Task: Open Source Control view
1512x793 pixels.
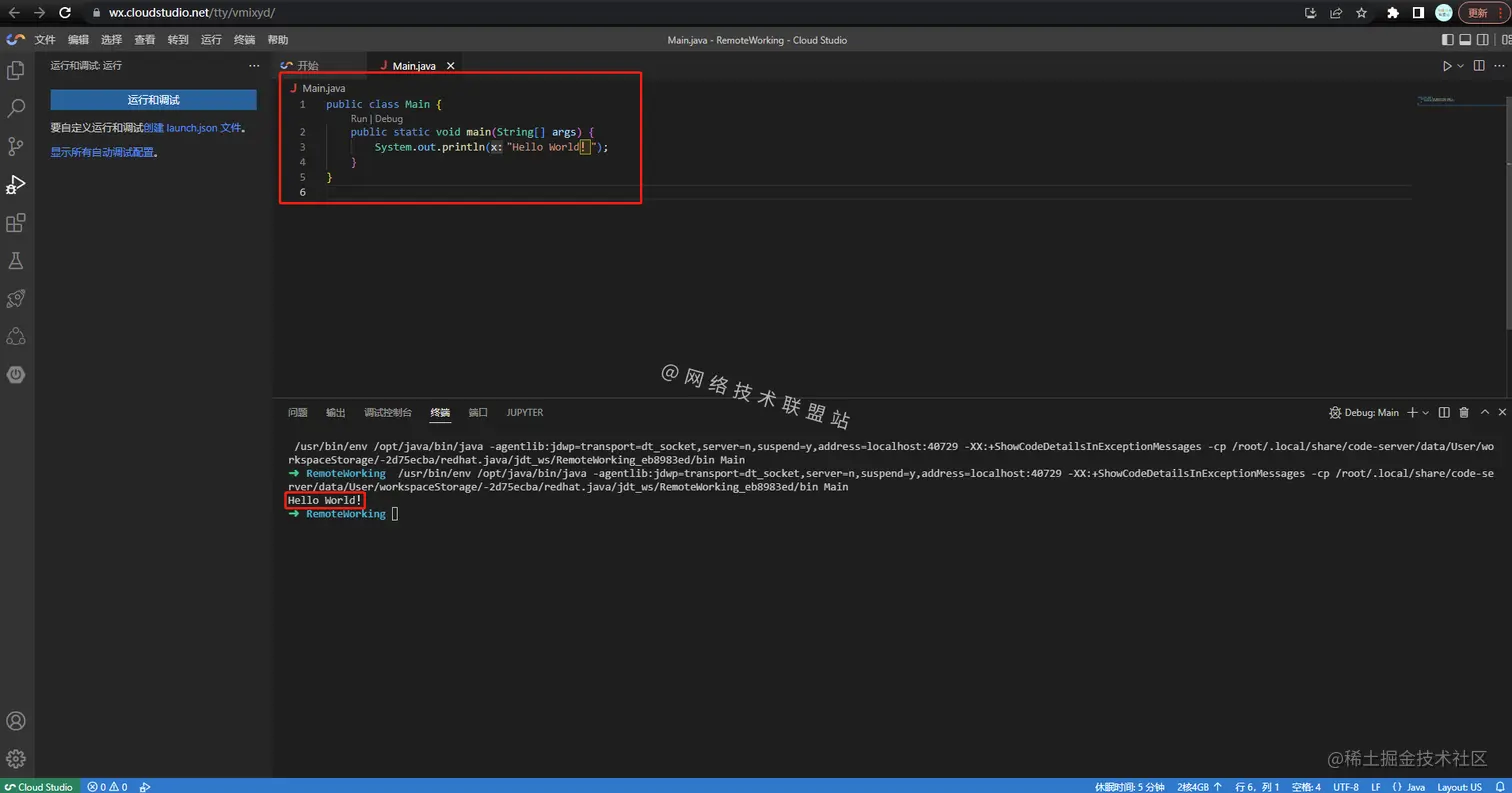Action: pyautogui.click(x=15, y=146)
